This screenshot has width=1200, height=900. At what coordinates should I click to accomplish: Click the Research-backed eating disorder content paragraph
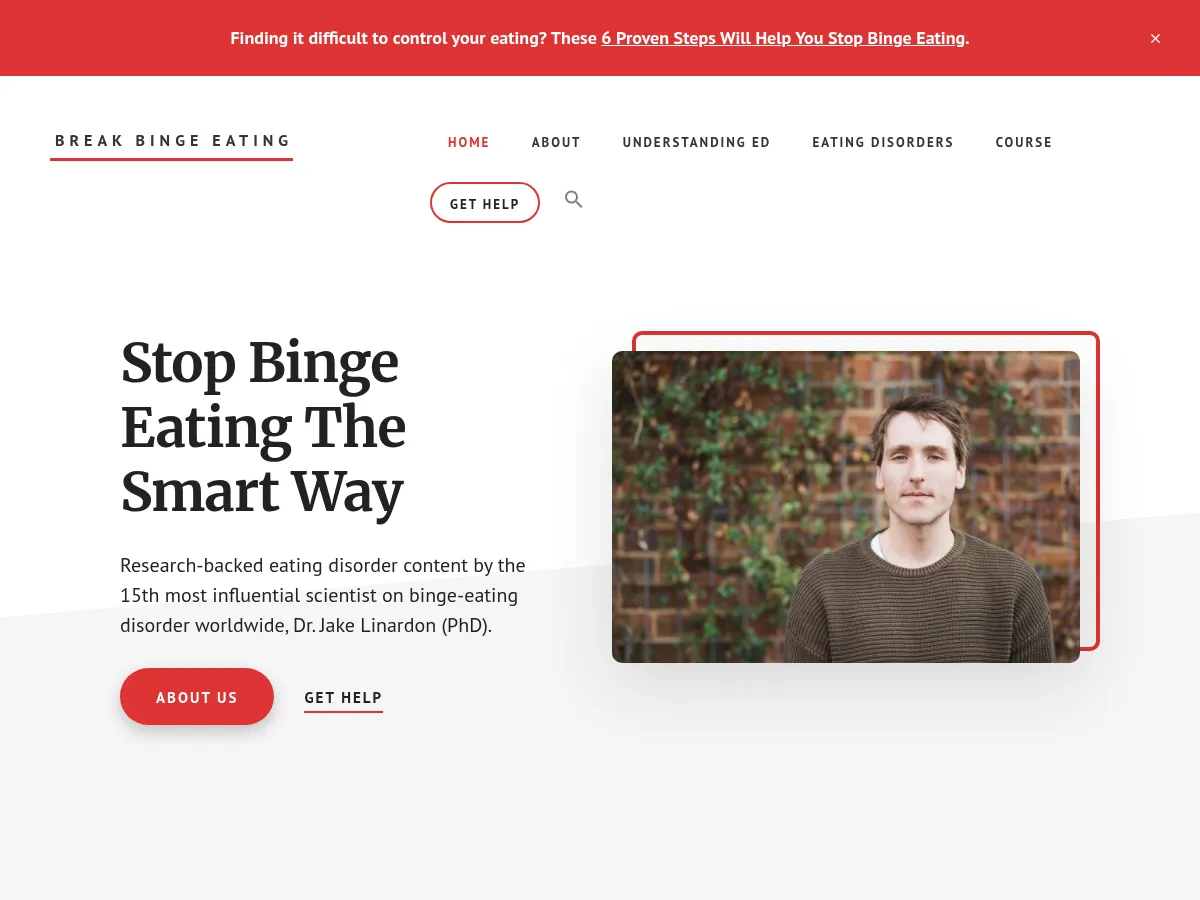click(323, 596)
